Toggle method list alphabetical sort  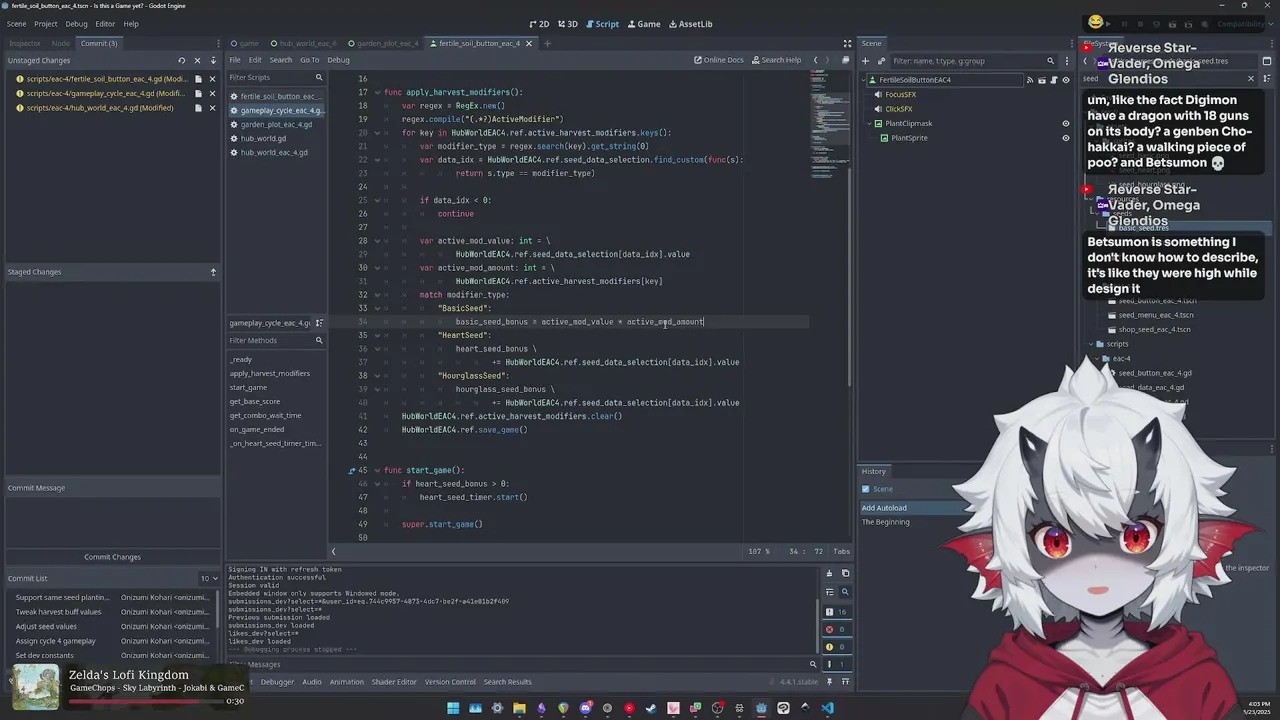(x=319, y=323)
